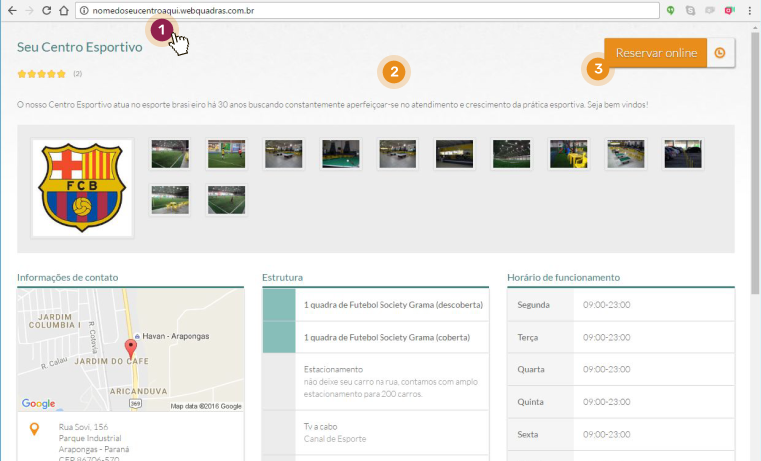Click the orange location pin by address
Image resolution: width=761 pixels, height=461 pixels.
pos(35,430)
